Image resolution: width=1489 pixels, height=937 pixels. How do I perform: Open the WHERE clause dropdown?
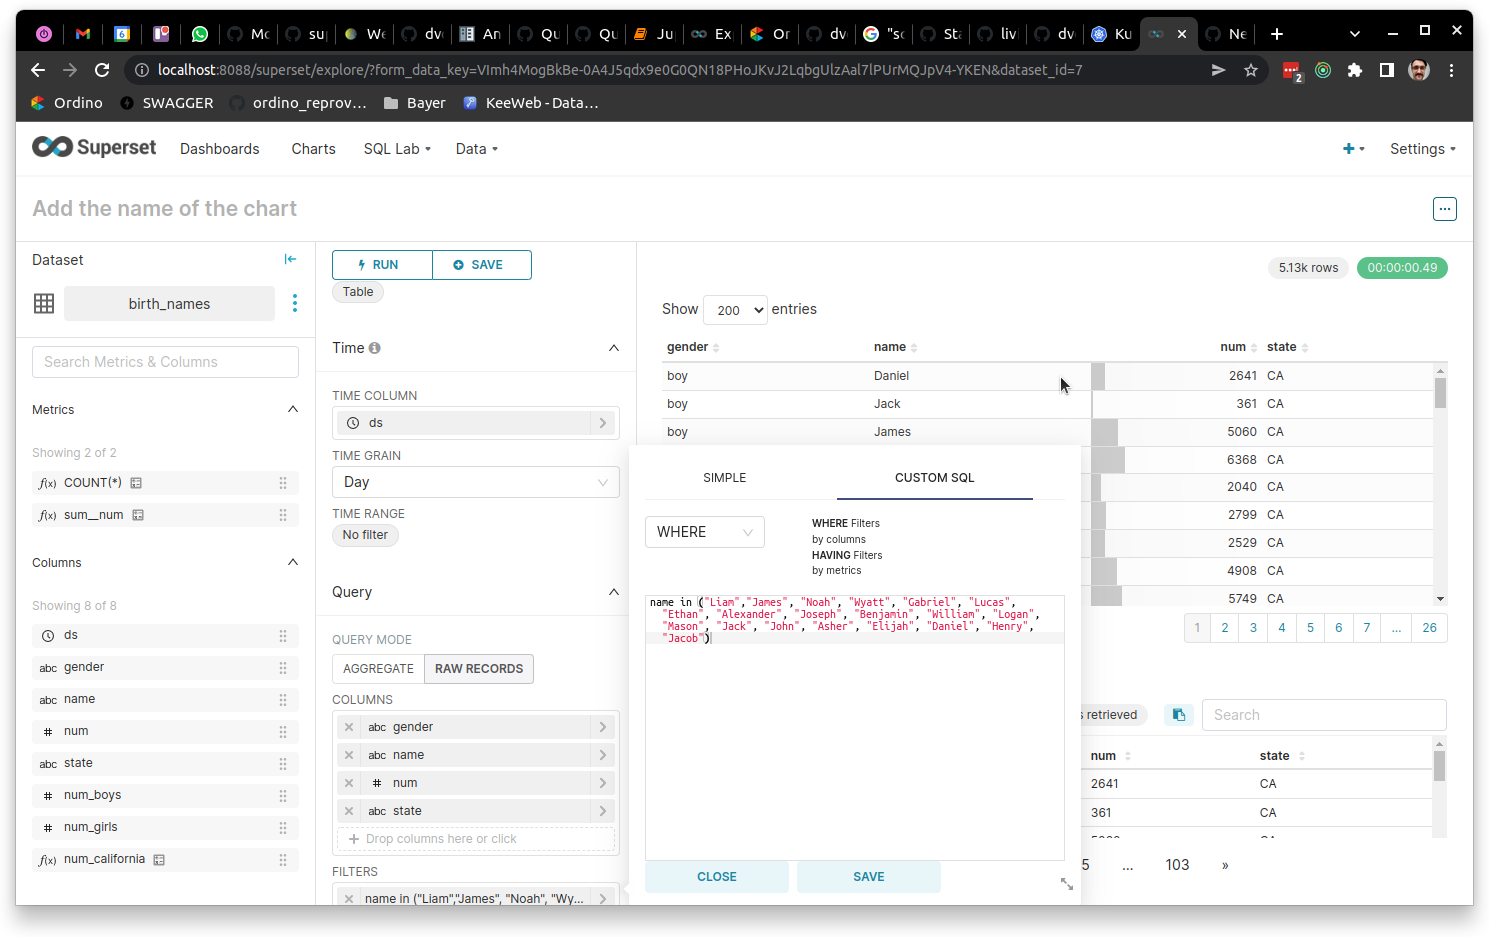coord(705,532)
